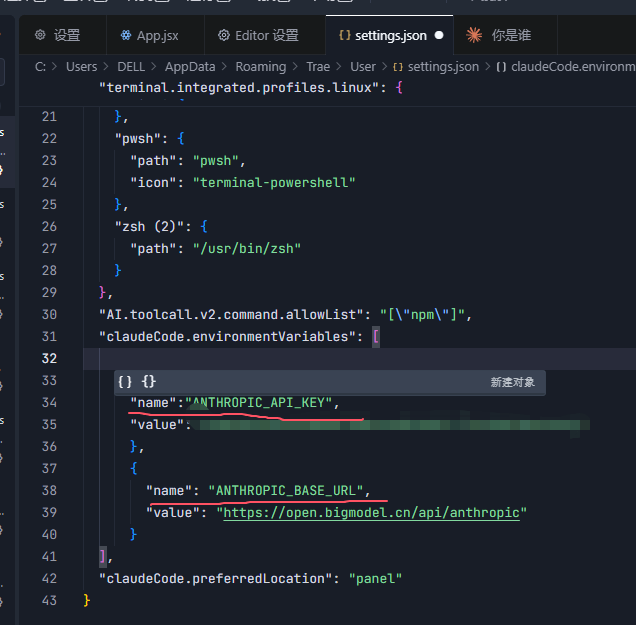Viewport: 636px width, 625px height.
Task: Click the gear icon on the 设置 tab
Action: click(40, 35)
